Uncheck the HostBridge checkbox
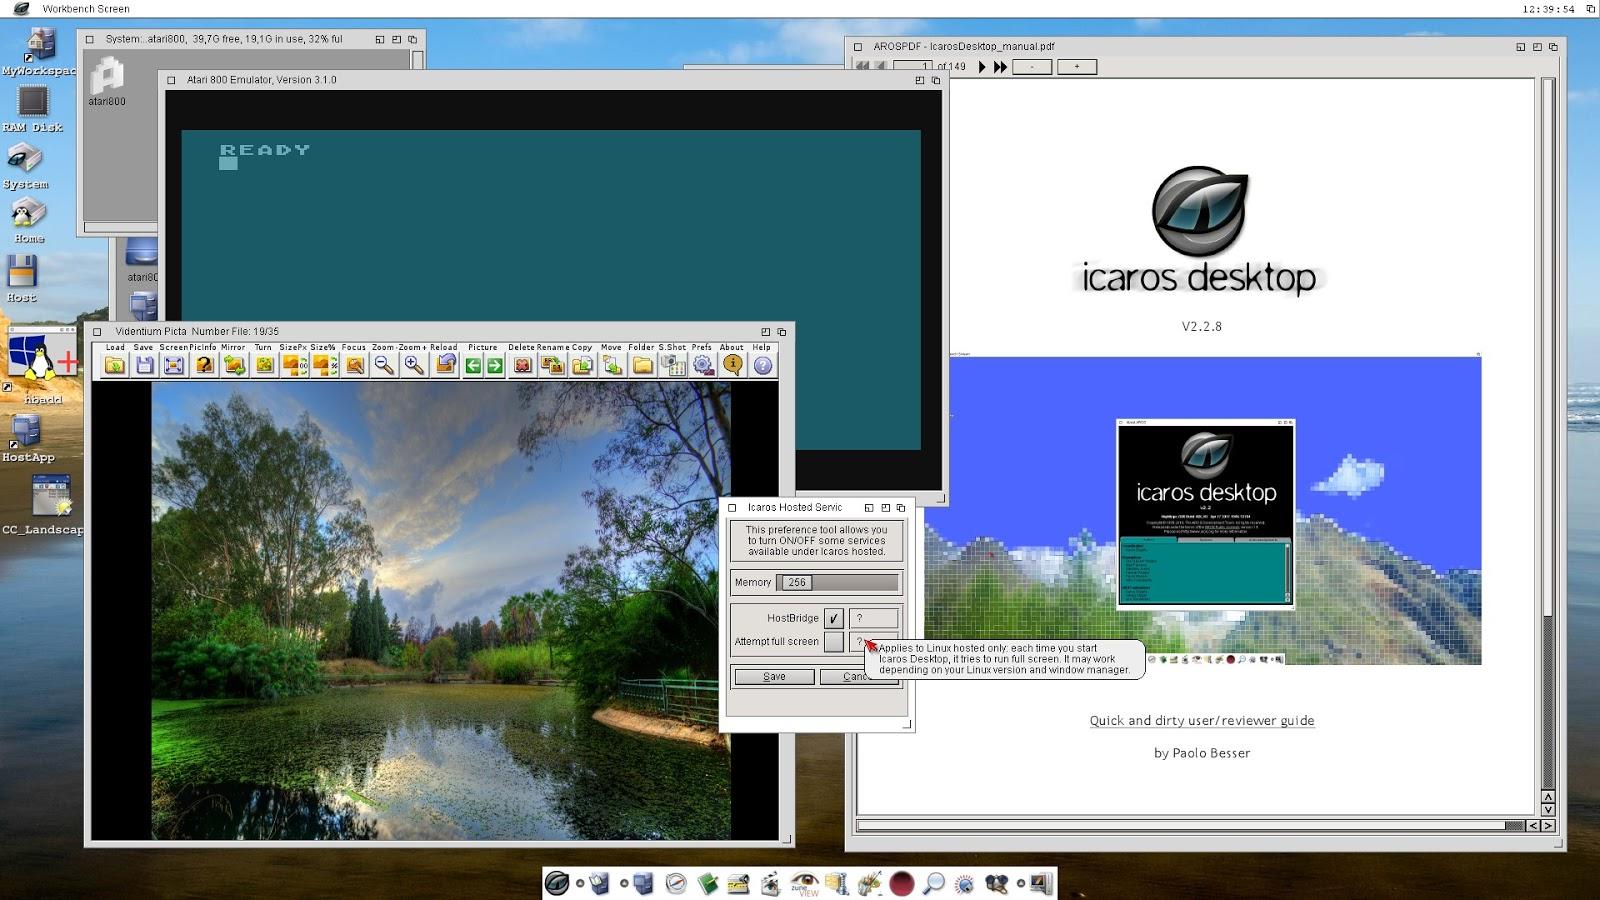This screenshot has height=900, width=1600. tap(833, 618)
